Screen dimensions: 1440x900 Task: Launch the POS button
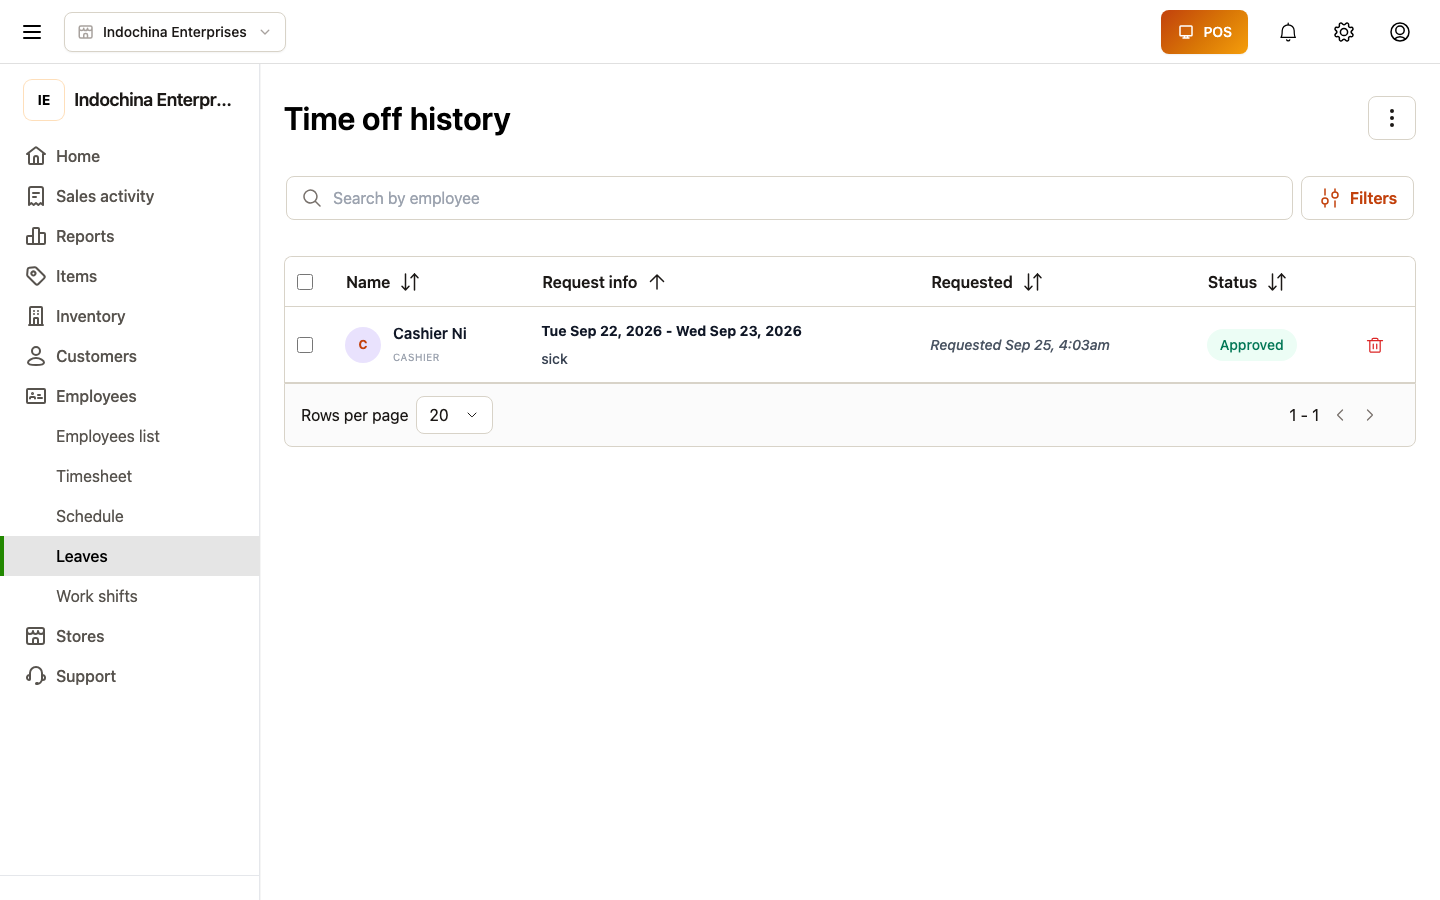tap(1204, 32)
